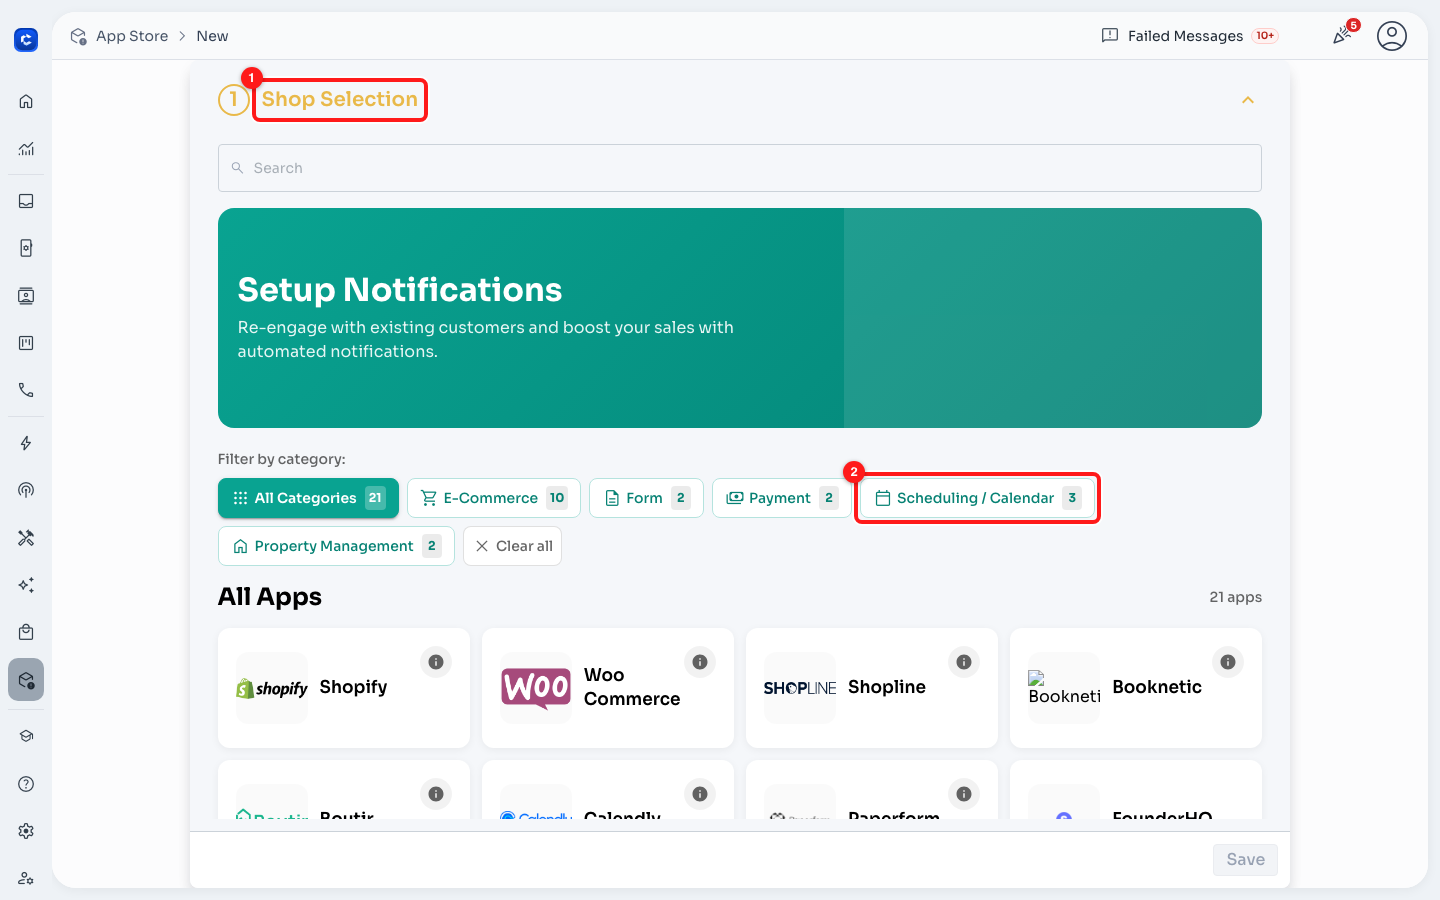Viewport: 1440px width, 900px height.
Task: Focus the app Search field
Action: (x=740, y=168)
